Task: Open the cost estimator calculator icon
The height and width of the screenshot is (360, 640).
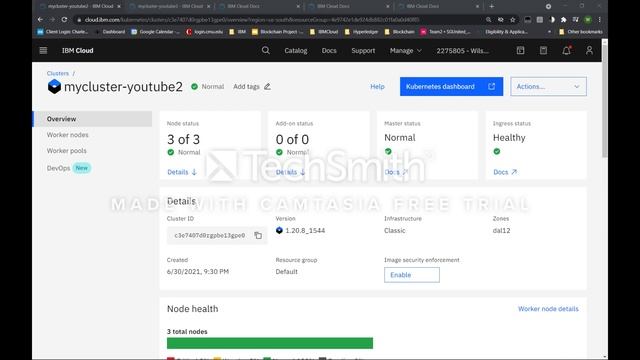Action: coord(543,50)
